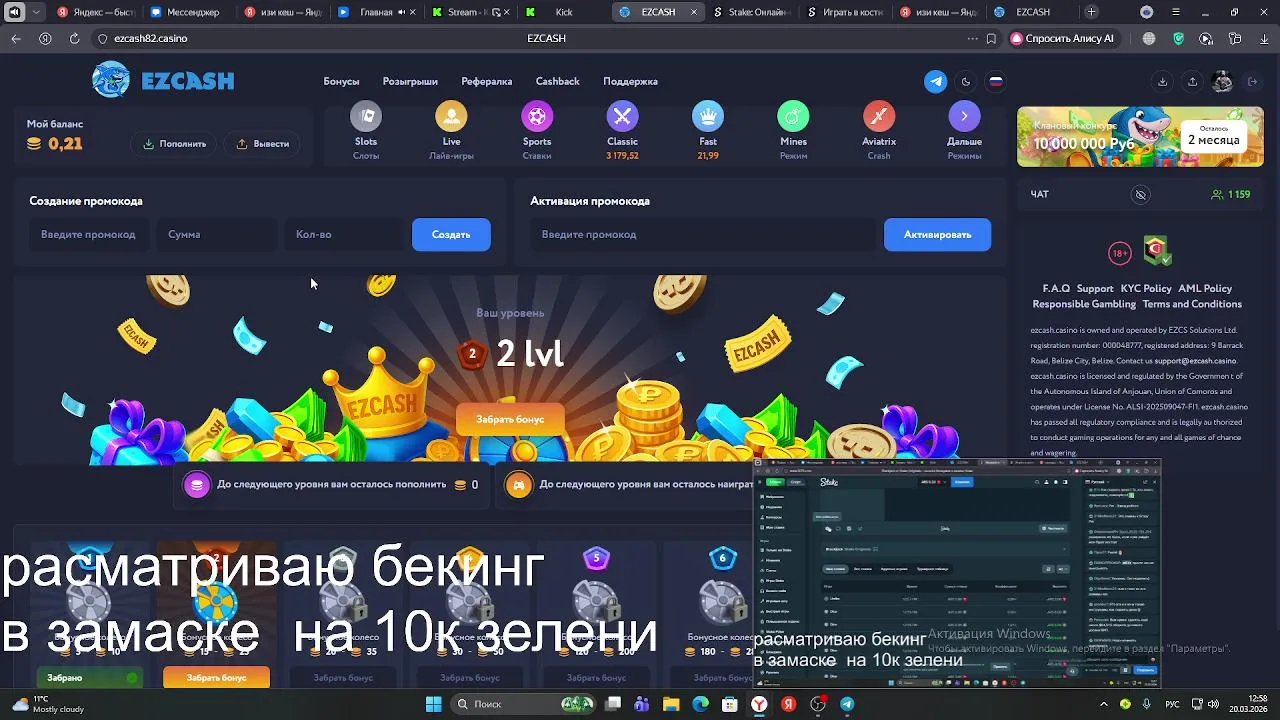Open the Aviatrix crash game
This screenshot has height=720, width=1280.
pos(879,131)
